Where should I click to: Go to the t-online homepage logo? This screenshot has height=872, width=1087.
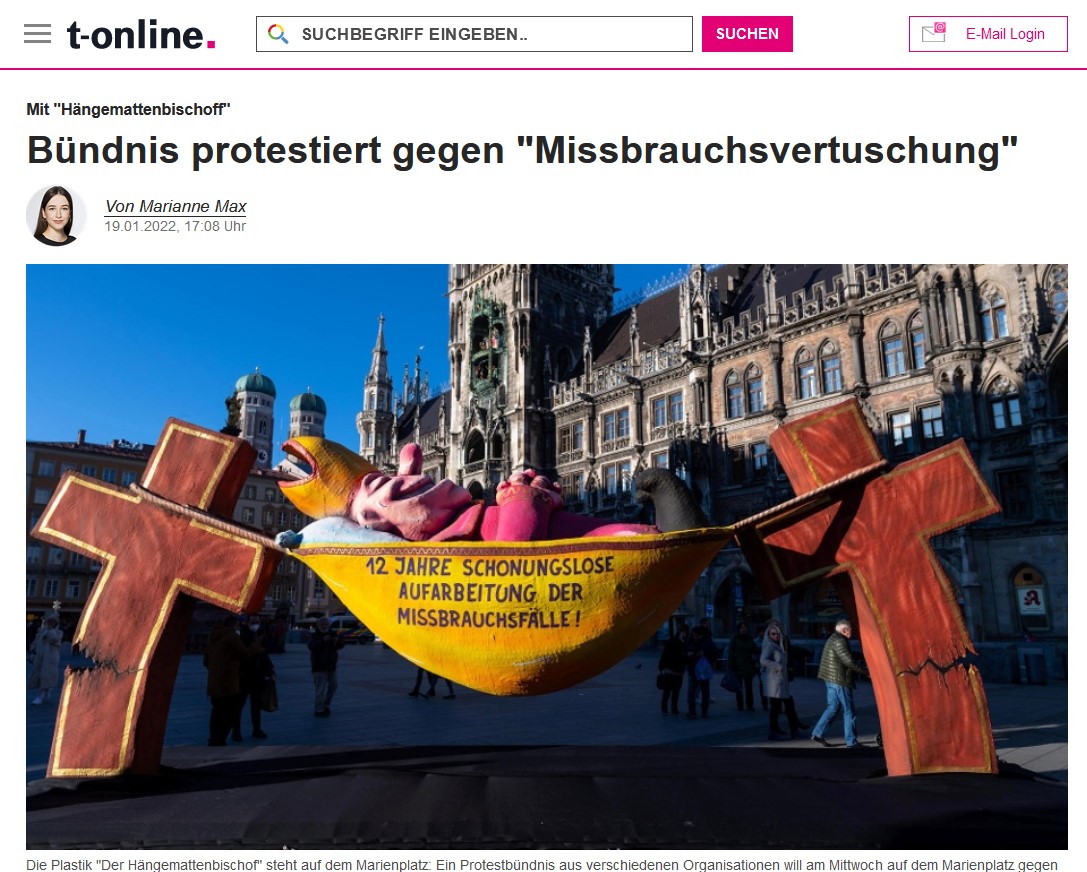(x=141, y=35)
